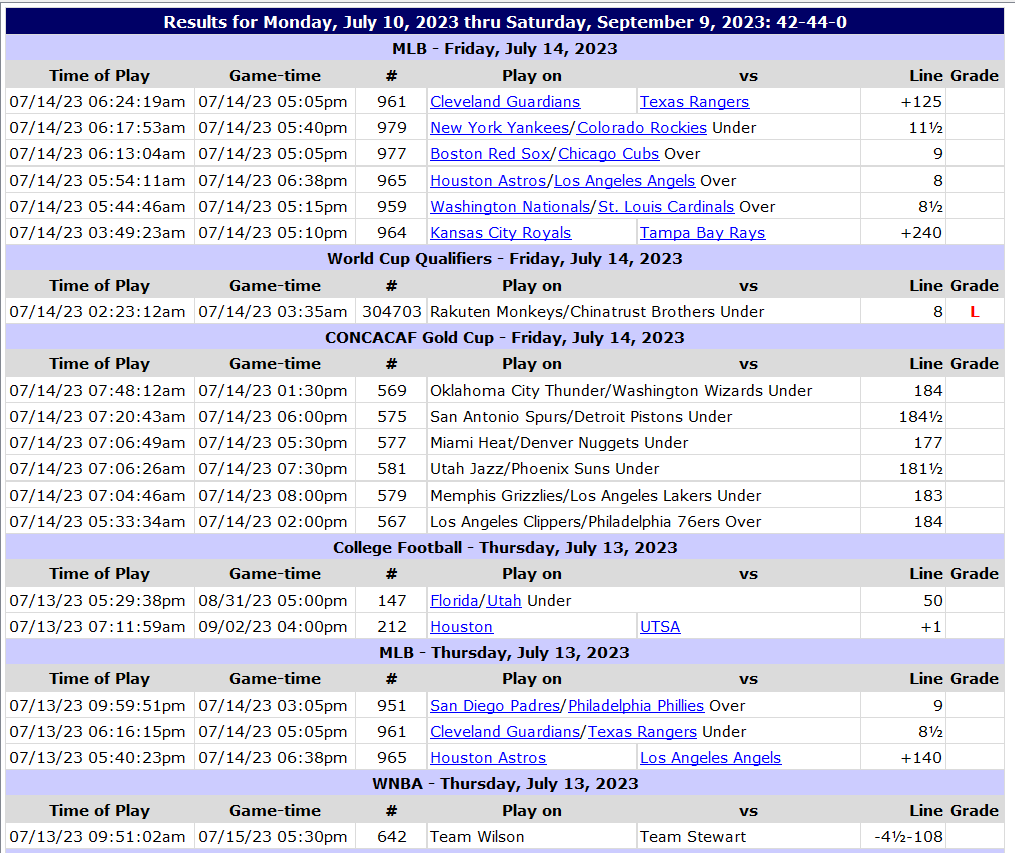Click the World Cup Qualifiers section heading
This screenshot has height=853, width=1015.
pos(505,259)
